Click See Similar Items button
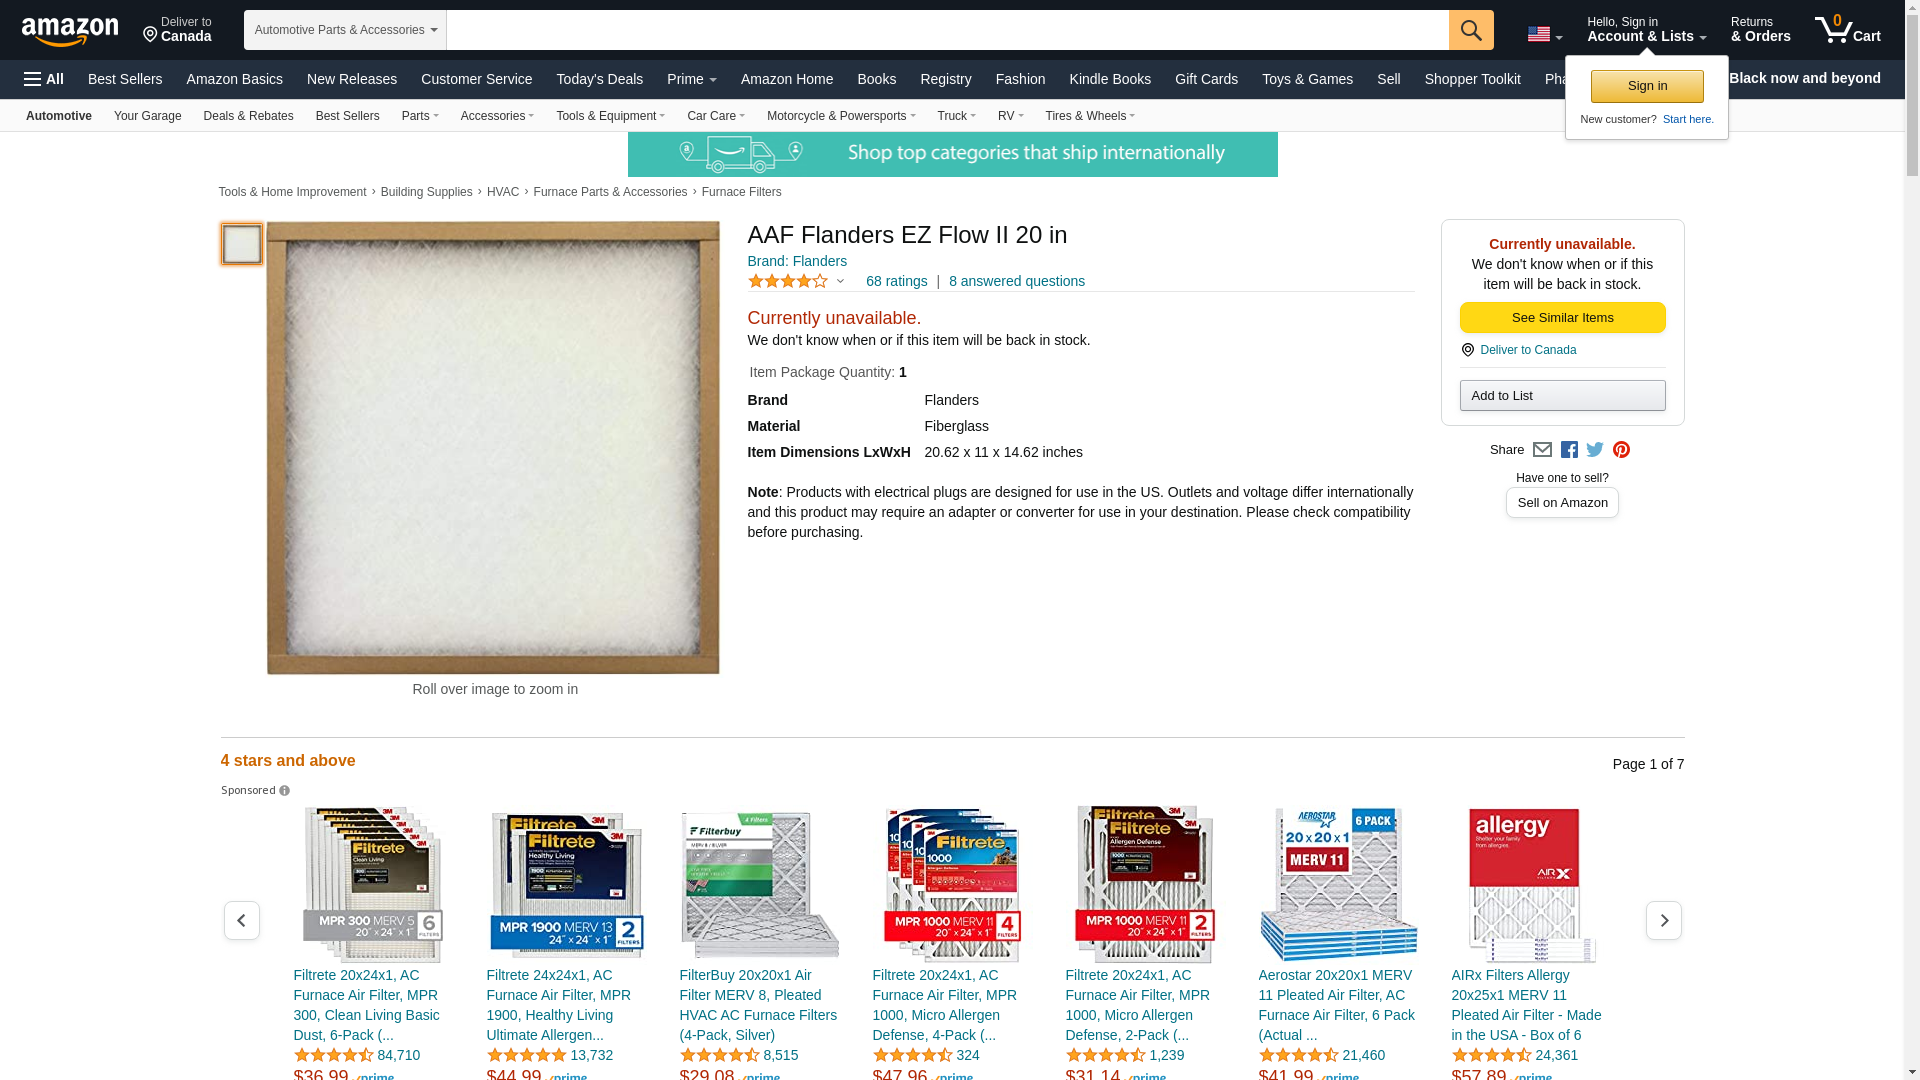Image resolution: width=1920 pixels, height=1080 pixels. 1562,318
